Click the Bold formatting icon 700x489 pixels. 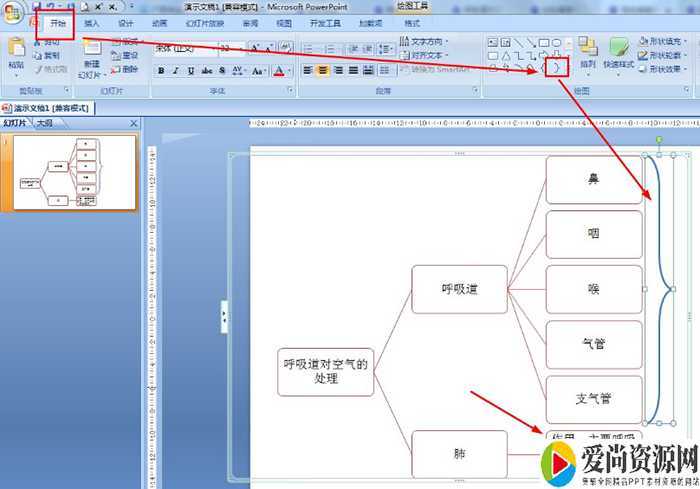click(161, 71)
